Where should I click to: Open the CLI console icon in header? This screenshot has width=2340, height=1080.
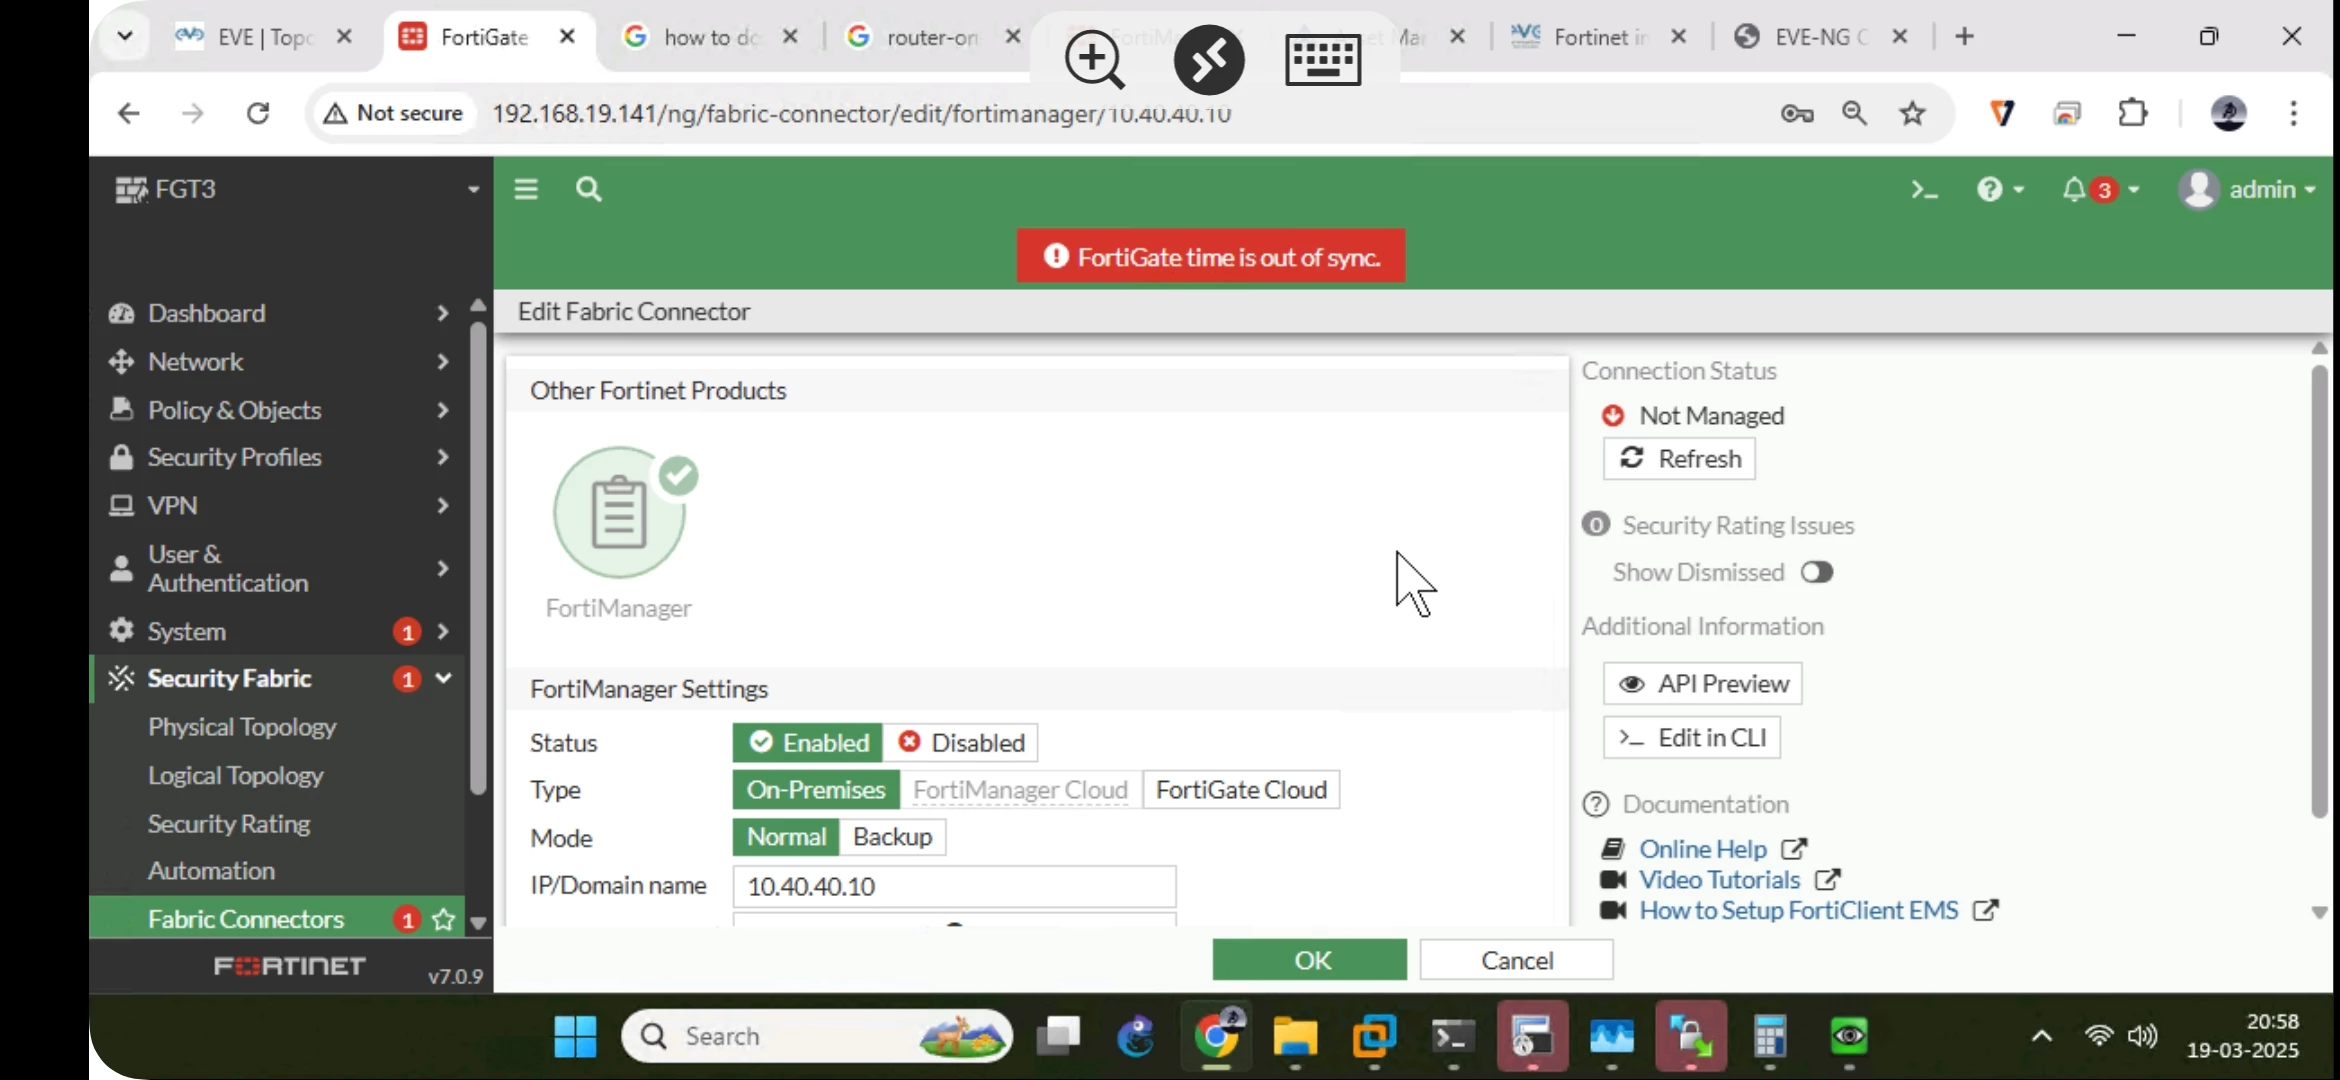[x=1924, y=189]
